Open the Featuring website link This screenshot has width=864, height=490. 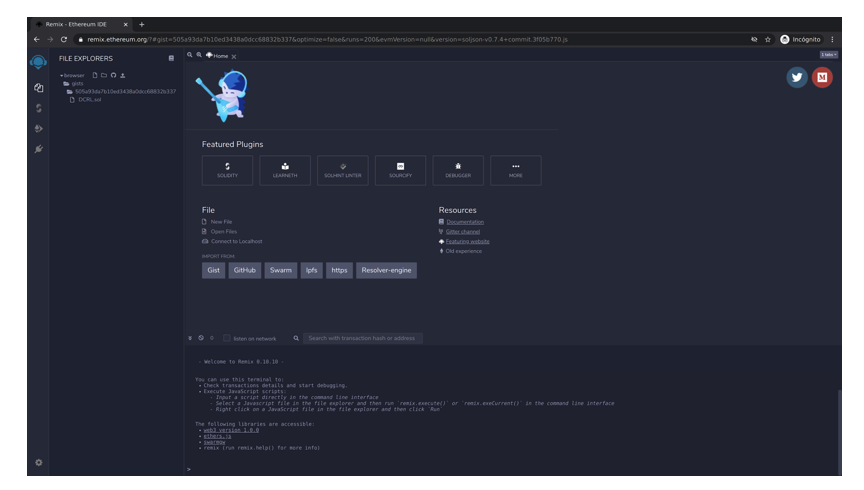pyautogui.click(x=467, y=241)
